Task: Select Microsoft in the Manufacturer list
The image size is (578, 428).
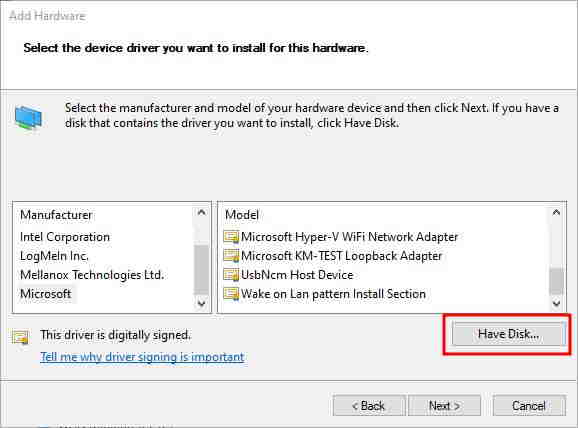Action: click(46, 294)
